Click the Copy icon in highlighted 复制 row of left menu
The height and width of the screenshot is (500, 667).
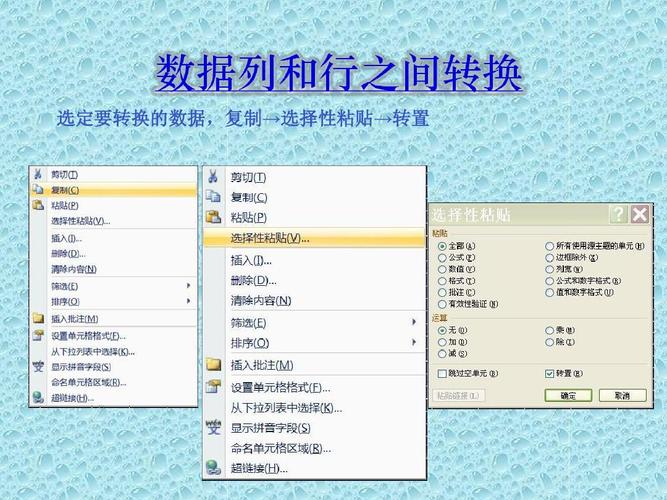(38, 190)
